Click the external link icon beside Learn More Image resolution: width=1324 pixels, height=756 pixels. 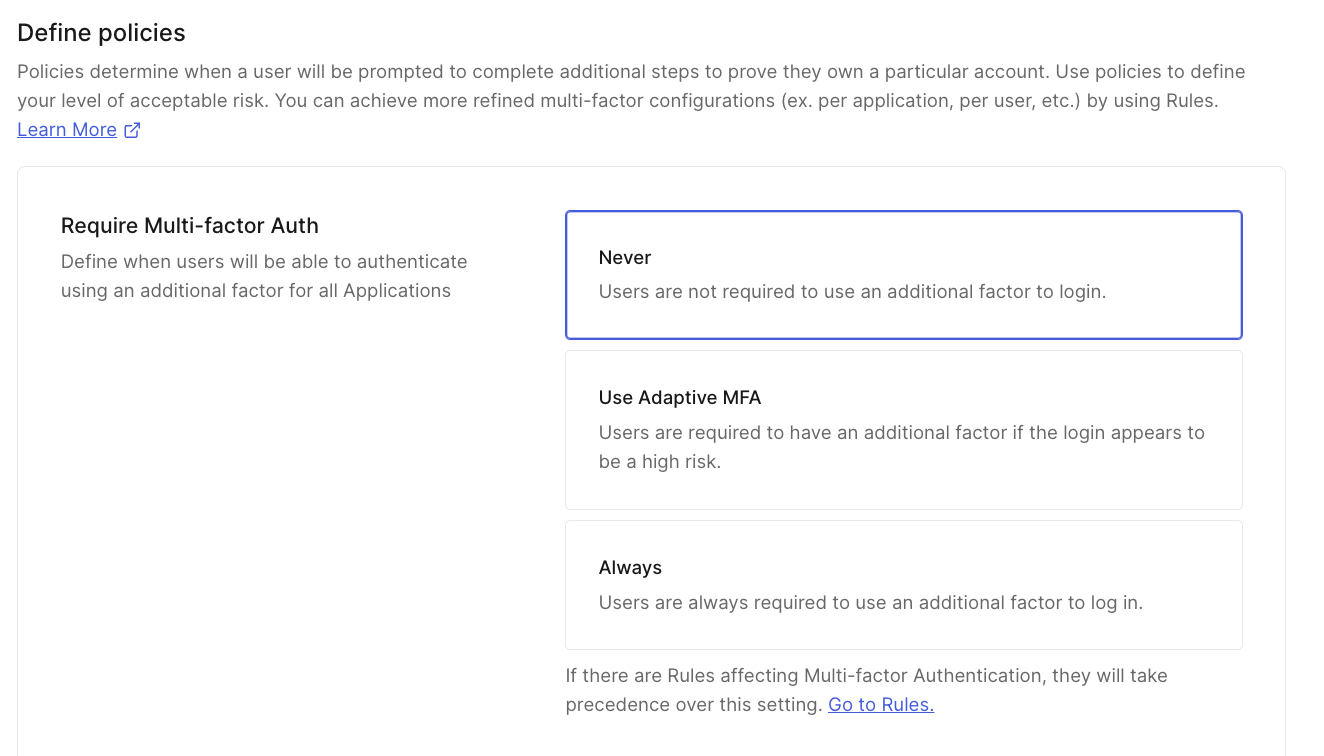click(x=132, y=130)
